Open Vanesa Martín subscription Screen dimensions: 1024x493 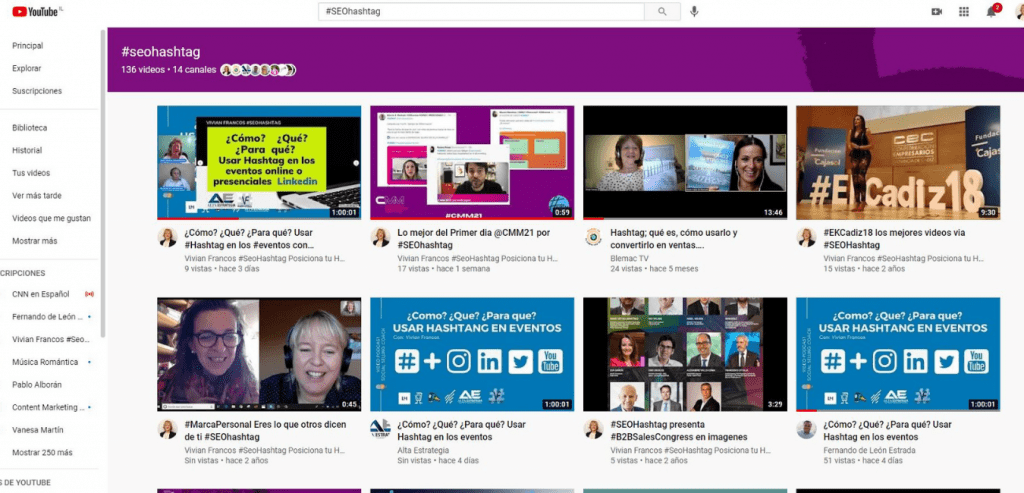point(37,430)
